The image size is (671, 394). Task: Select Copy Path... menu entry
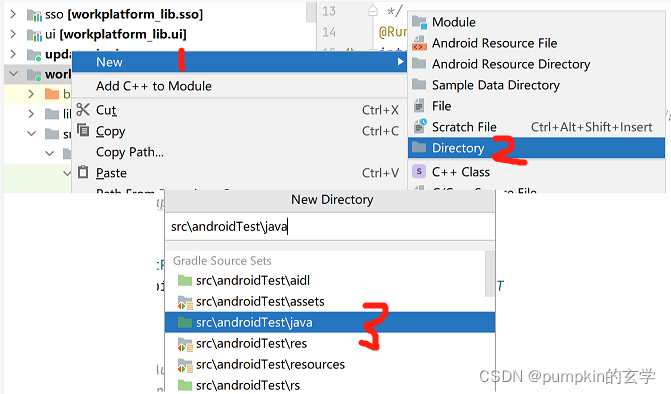click(239, 152)
